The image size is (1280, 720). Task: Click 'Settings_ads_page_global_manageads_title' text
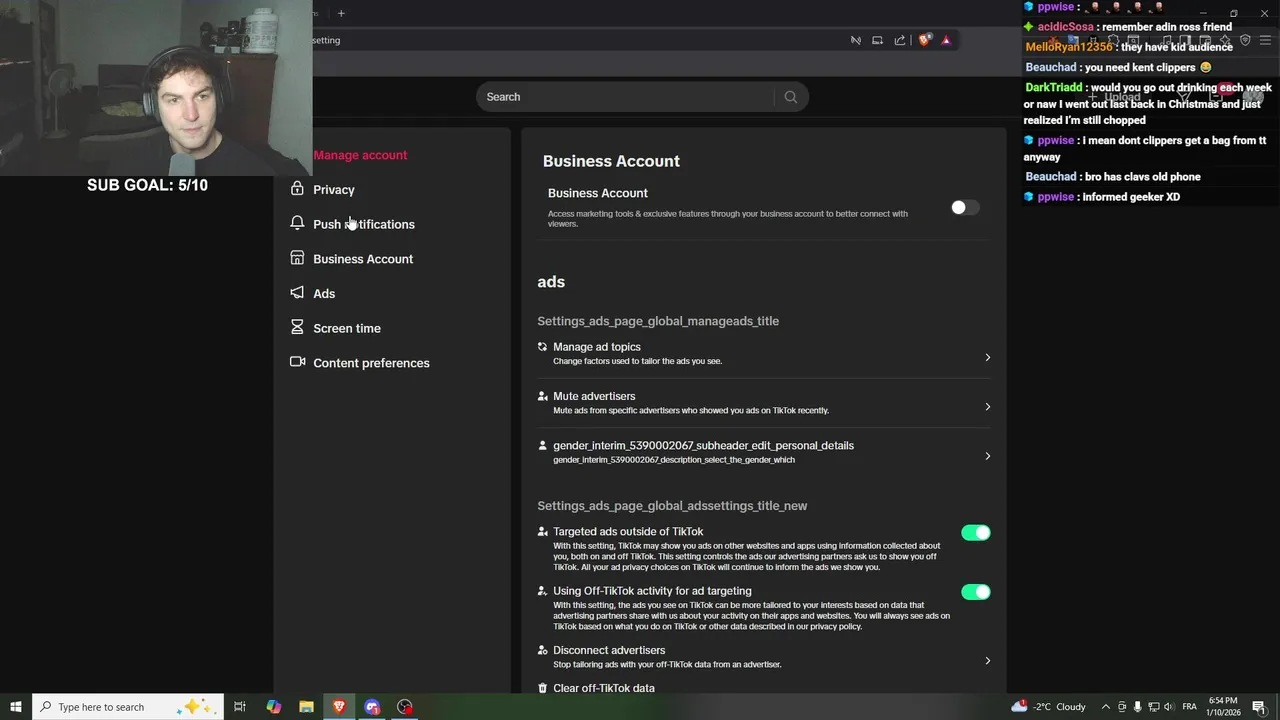click(658, 321)
